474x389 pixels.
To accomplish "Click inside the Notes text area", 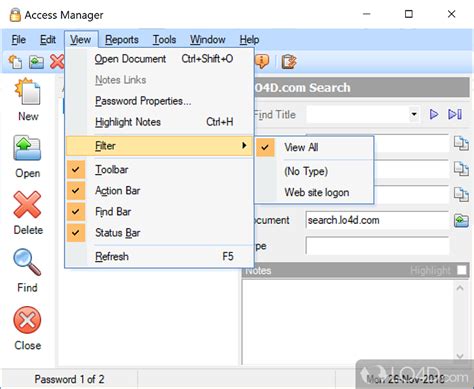I will (x=347, y=322).
